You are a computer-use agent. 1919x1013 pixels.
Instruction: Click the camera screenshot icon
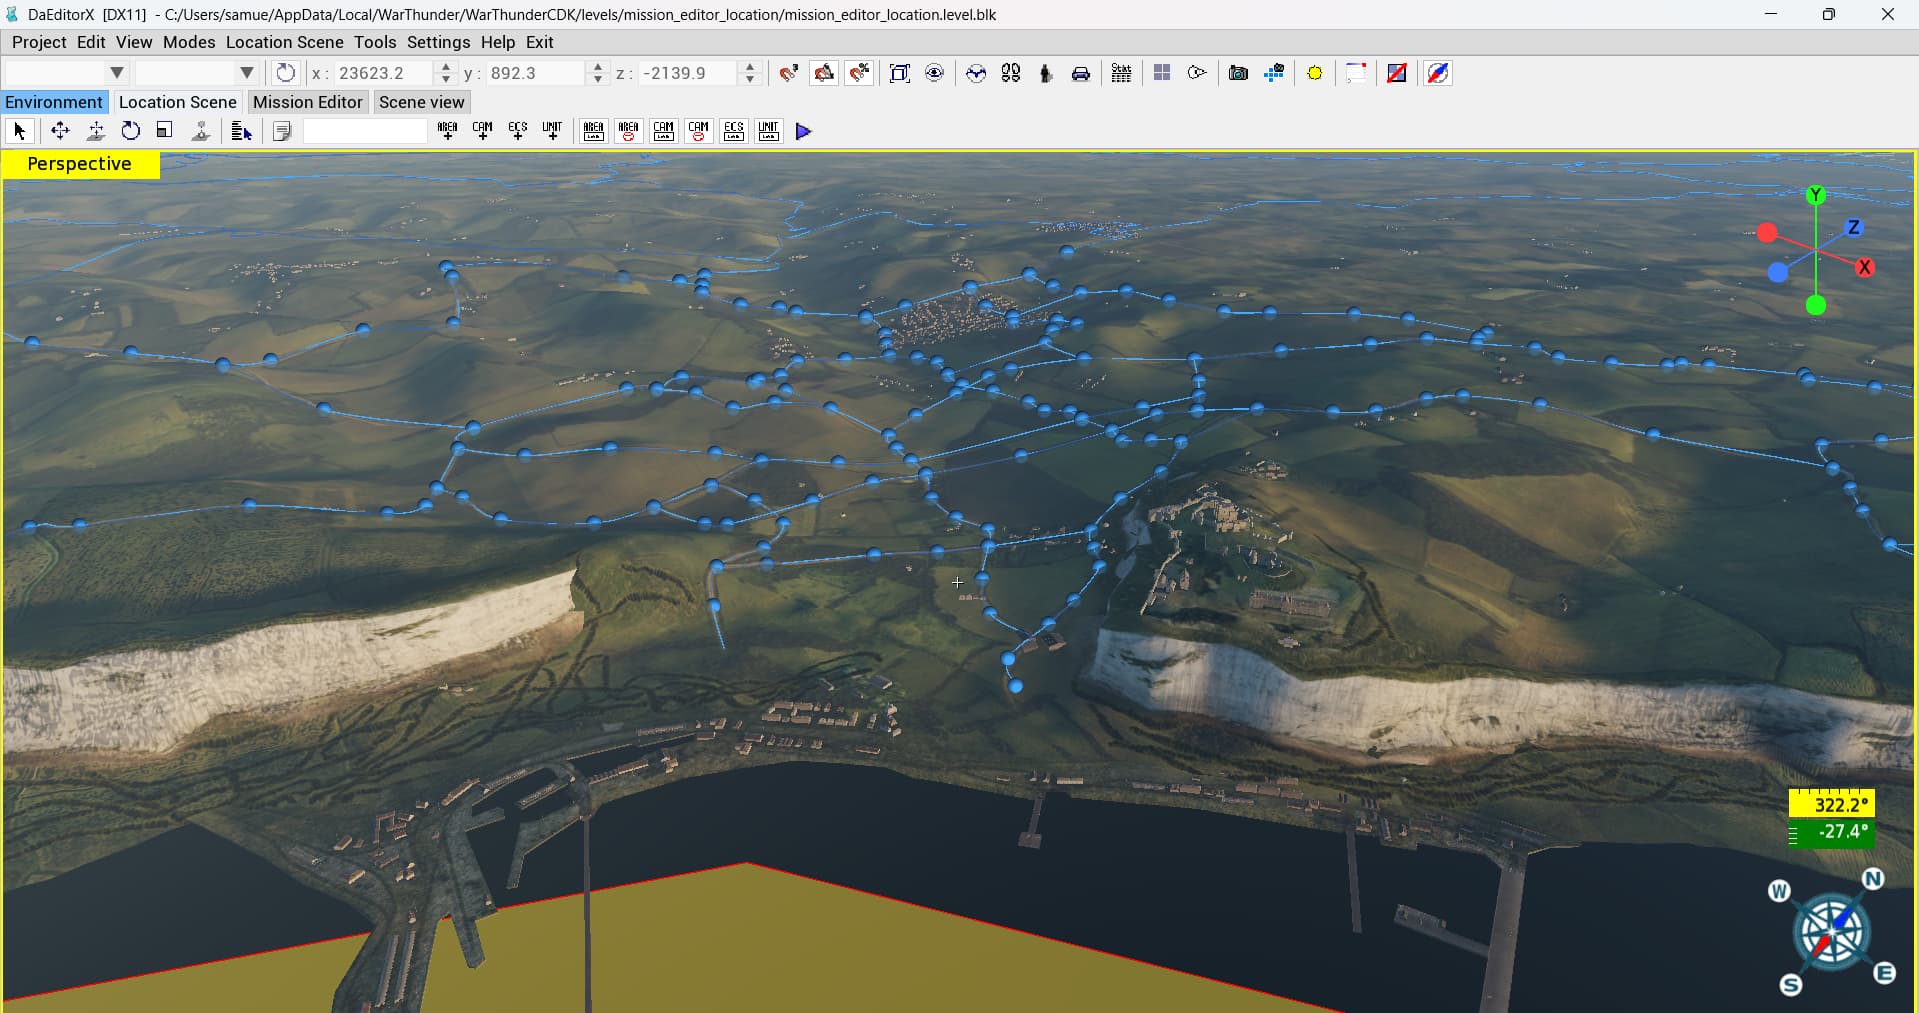click(x=1238, y=73)
